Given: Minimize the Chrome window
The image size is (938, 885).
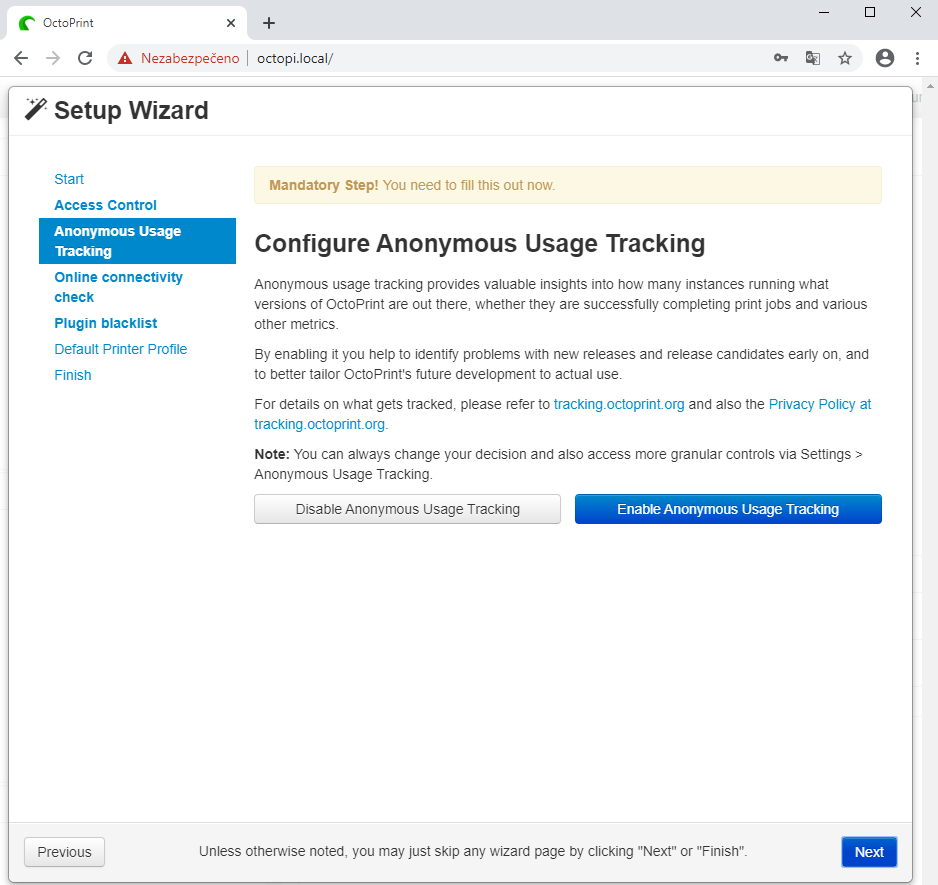Looking at the screenshot, I should click(x=824, y=13).
